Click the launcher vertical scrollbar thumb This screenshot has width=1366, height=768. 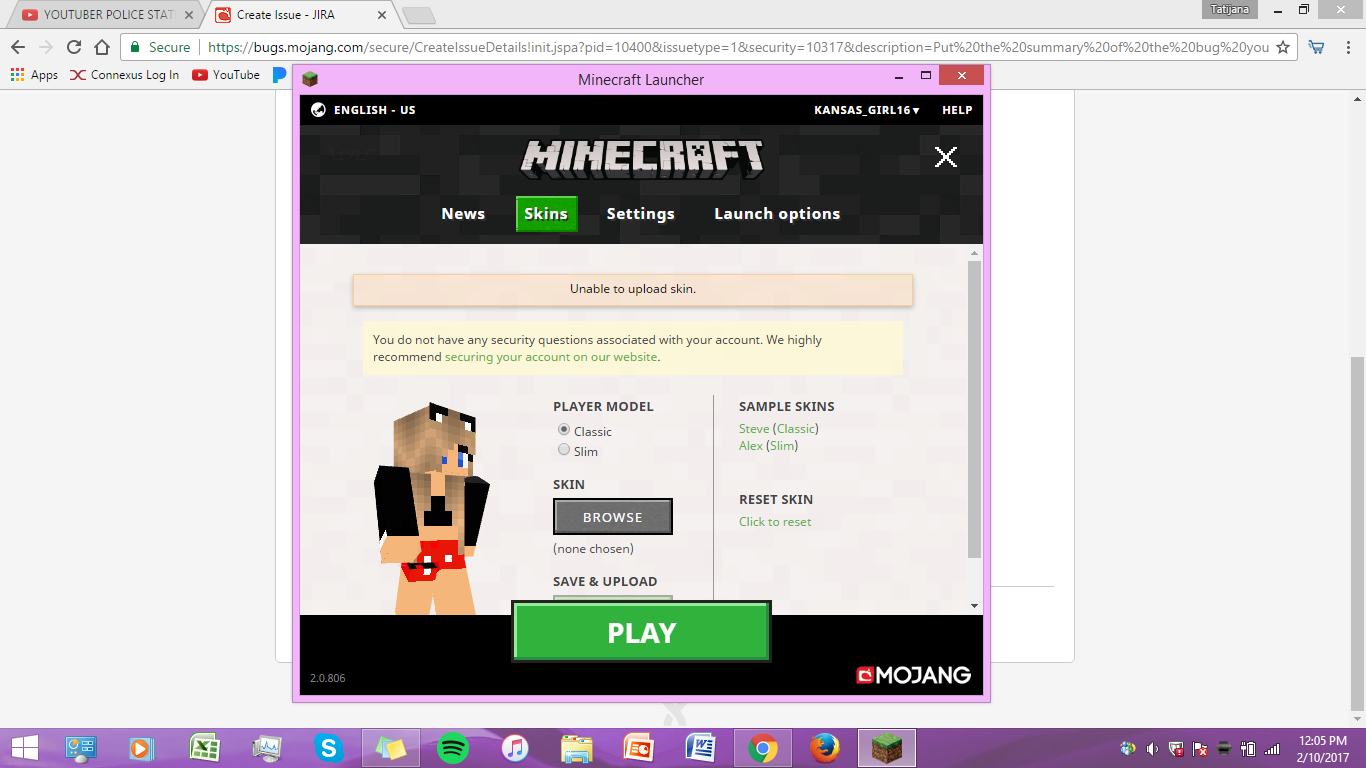click(x=975, y=410)
